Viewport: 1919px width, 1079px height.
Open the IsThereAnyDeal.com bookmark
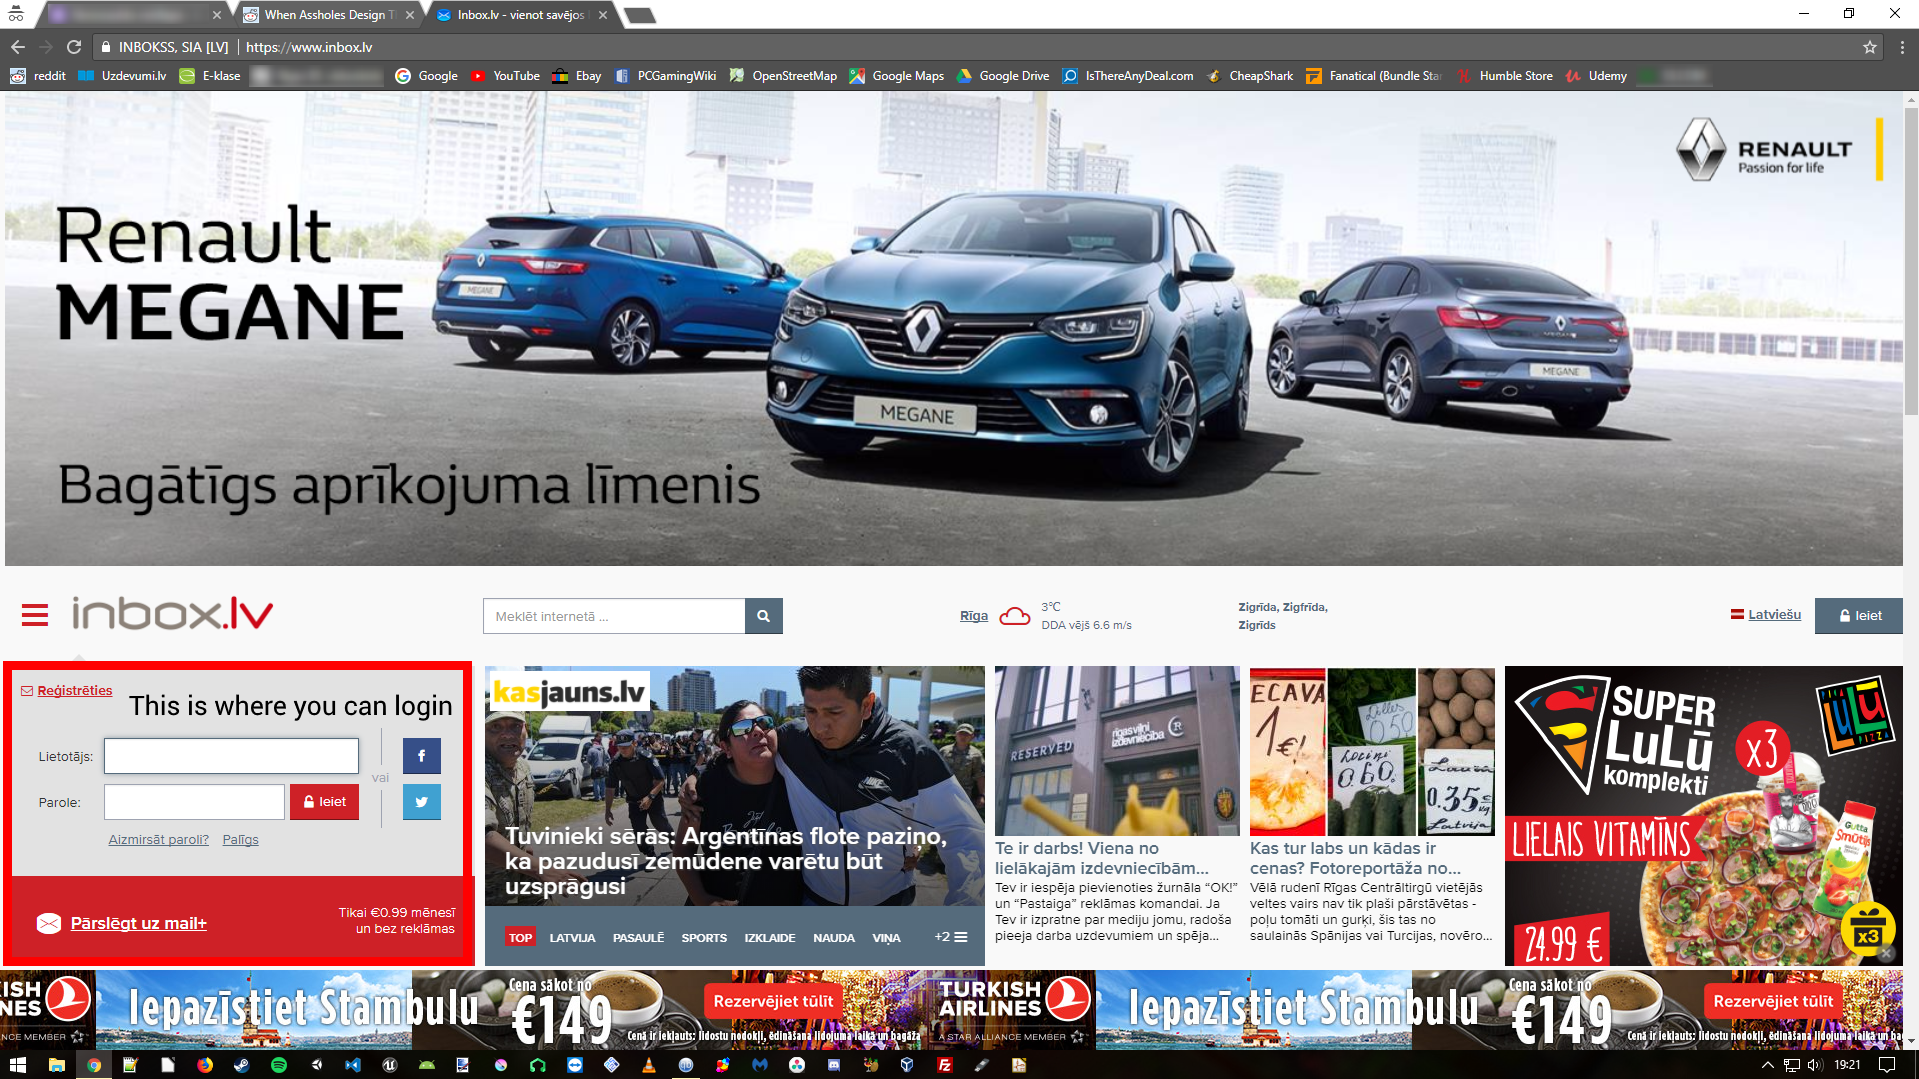coord(1128,76)
